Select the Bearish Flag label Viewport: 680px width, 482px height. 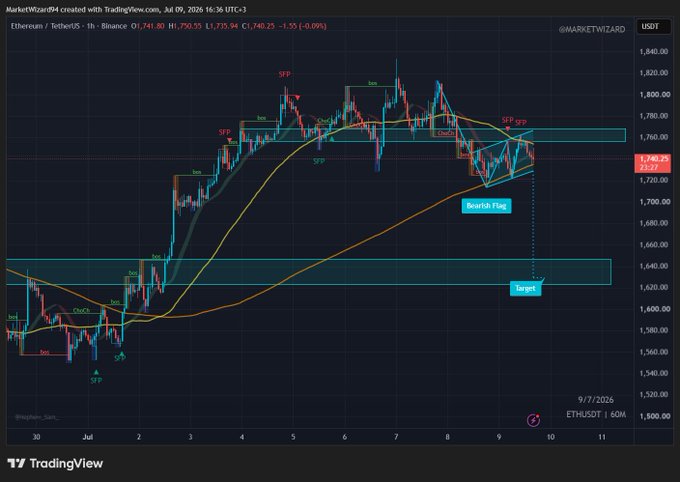(x=486, y=206)
